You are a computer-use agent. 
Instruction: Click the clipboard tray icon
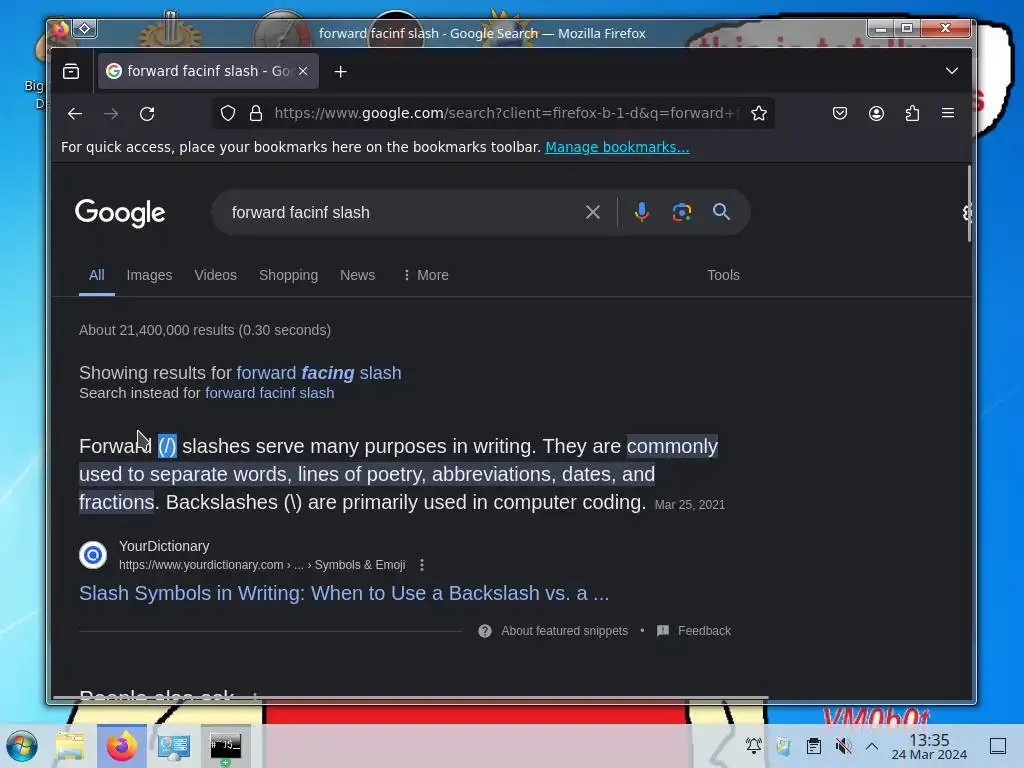tap(814, 746)
